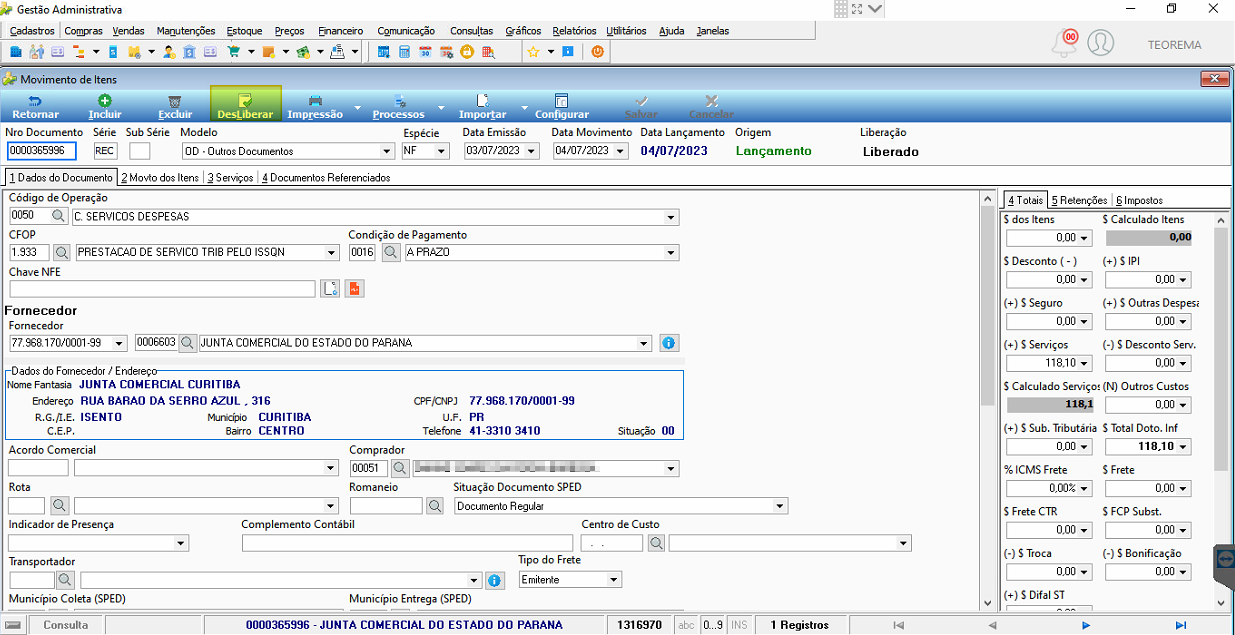
Task: Click the orange power icon in toolbar
Action: [598, 51]
